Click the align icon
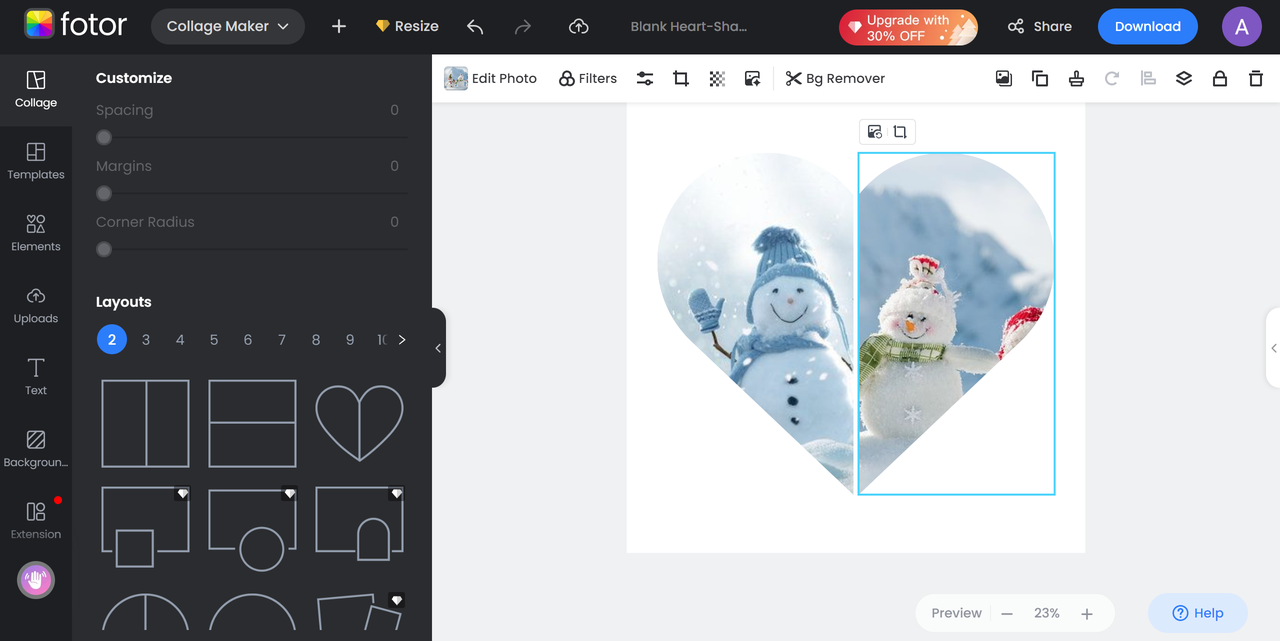Viewport: 1280px width, 641px height. point(1148,78)
